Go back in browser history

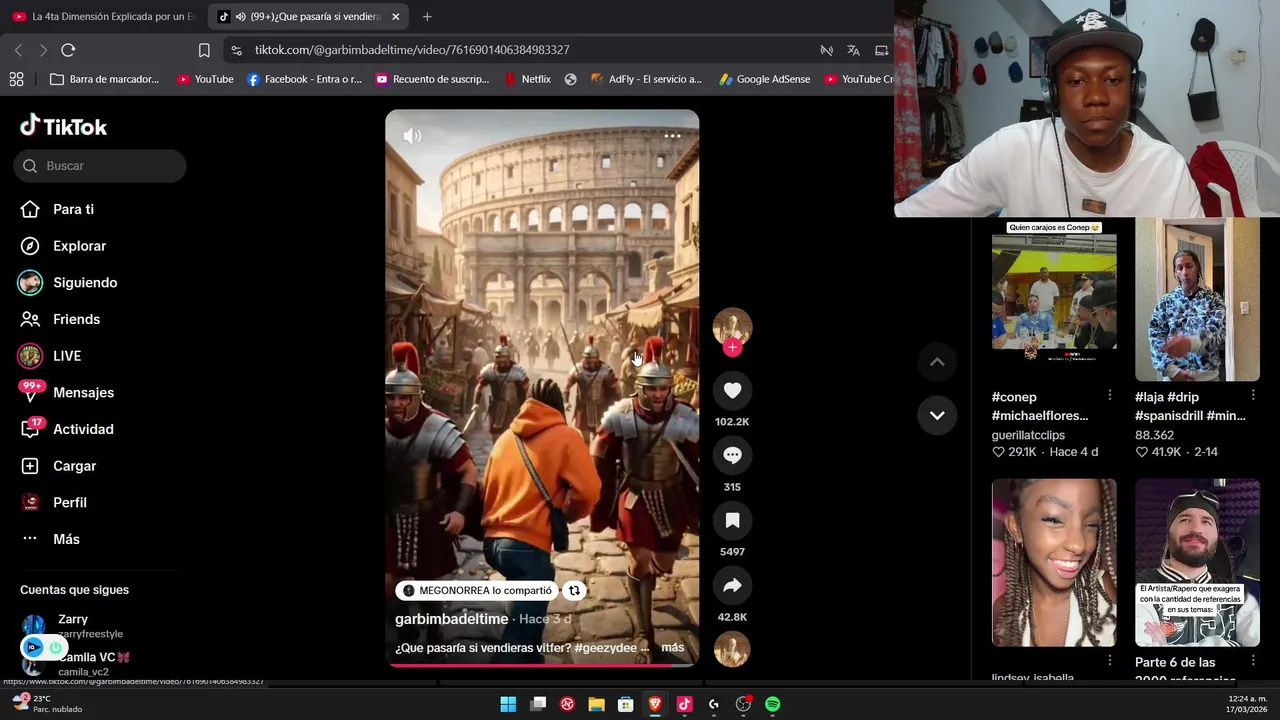pyautogui.click(x=18, y=50)
